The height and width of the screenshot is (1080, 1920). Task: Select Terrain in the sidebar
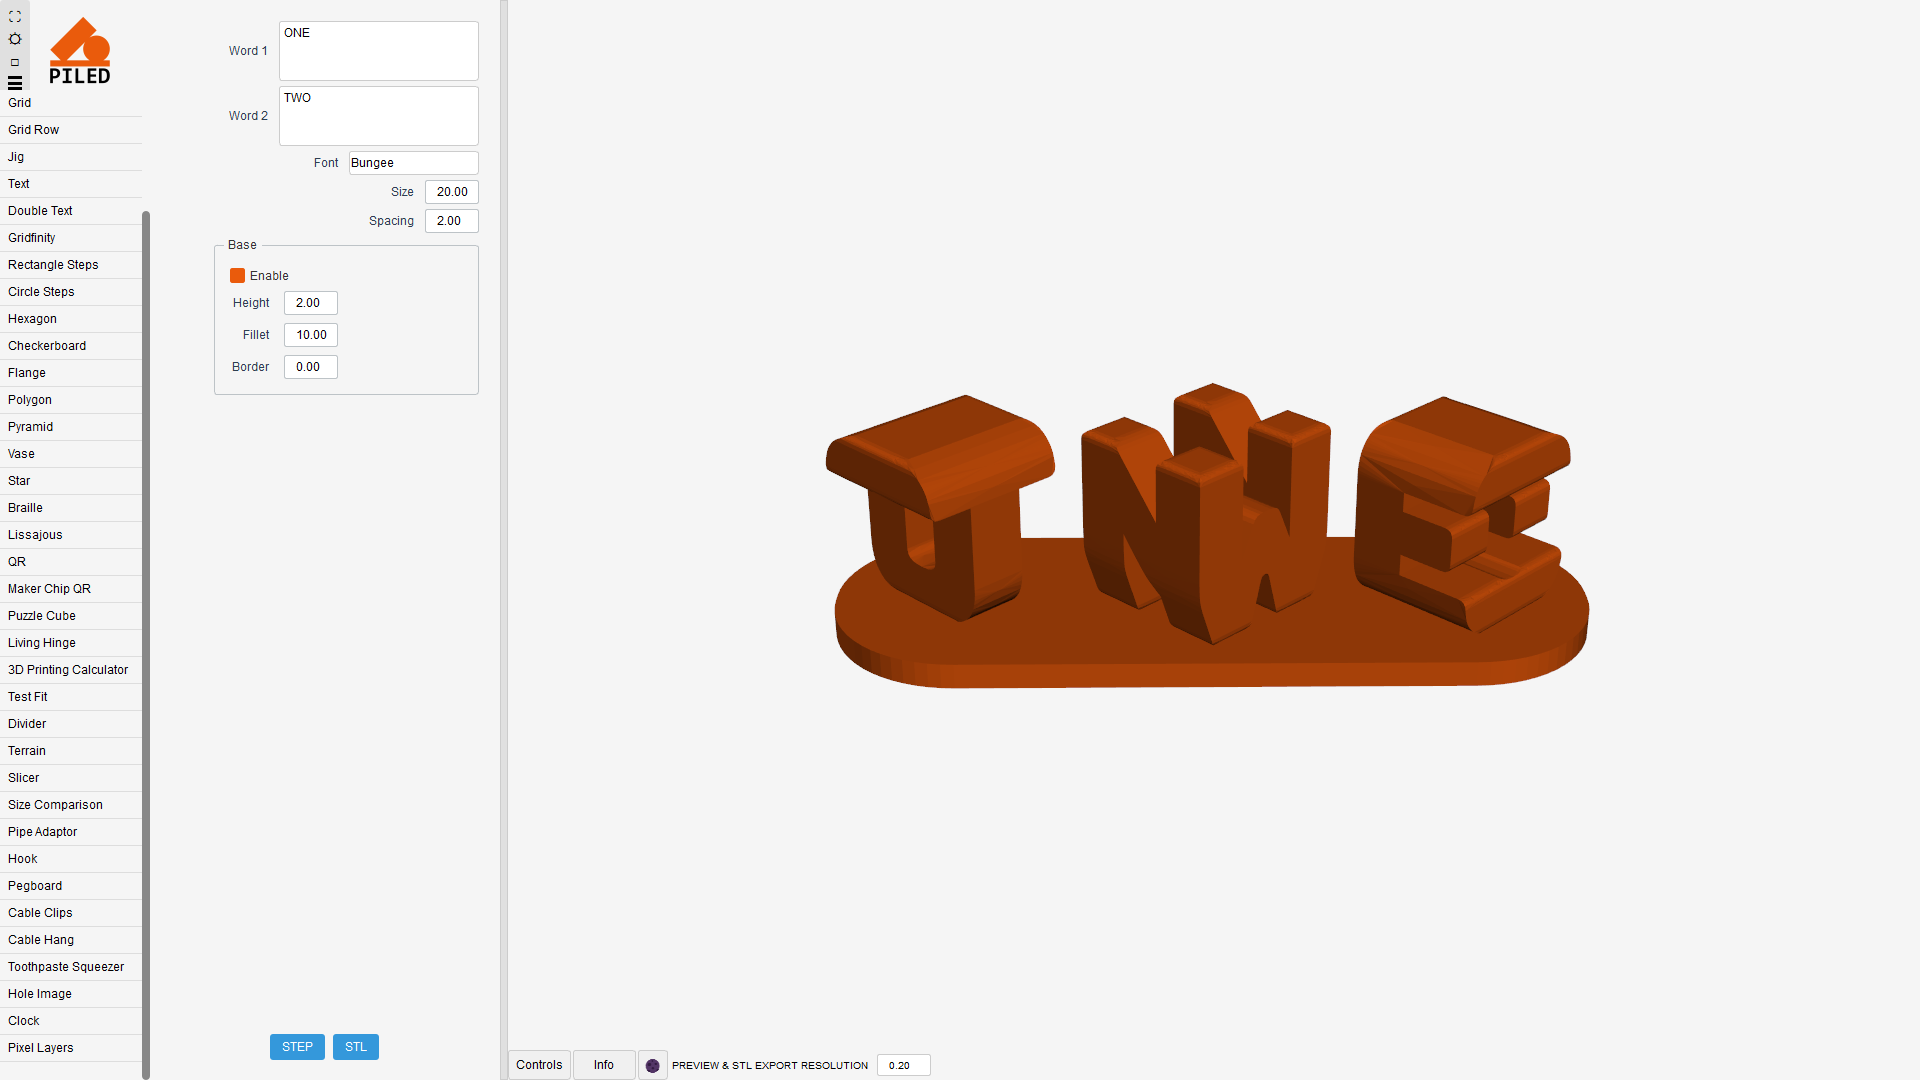click(x=70, y=751)
